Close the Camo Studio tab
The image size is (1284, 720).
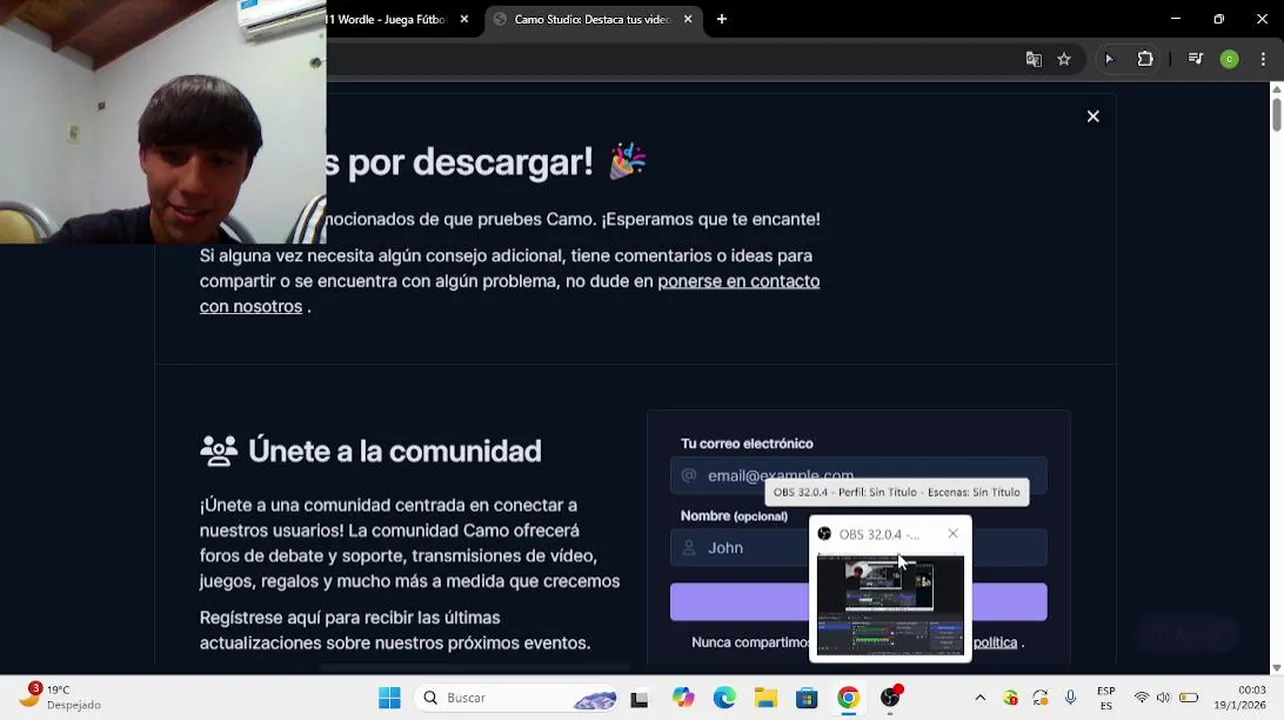click(688, 19)
